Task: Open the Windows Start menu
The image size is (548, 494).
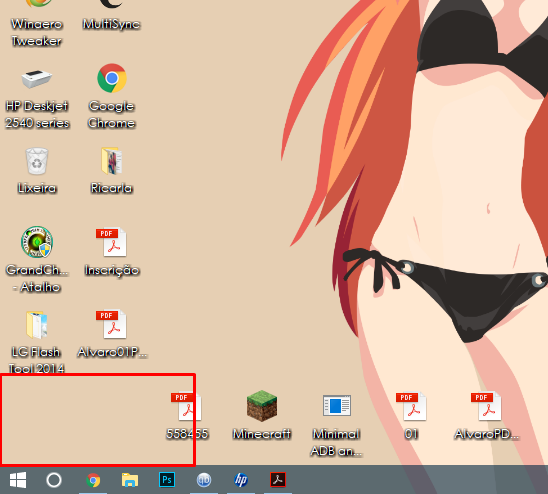Action: coord(18,480)
